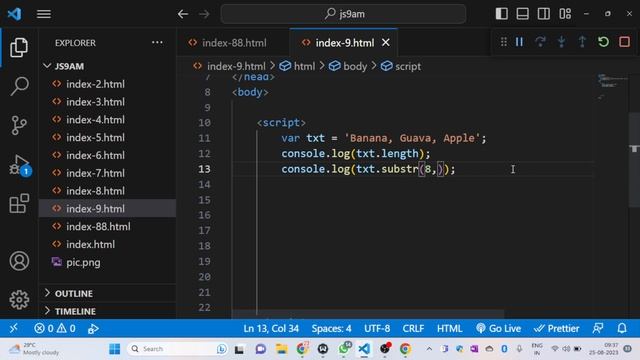Stop the debug session
The image size is (640, 360).
624,42
